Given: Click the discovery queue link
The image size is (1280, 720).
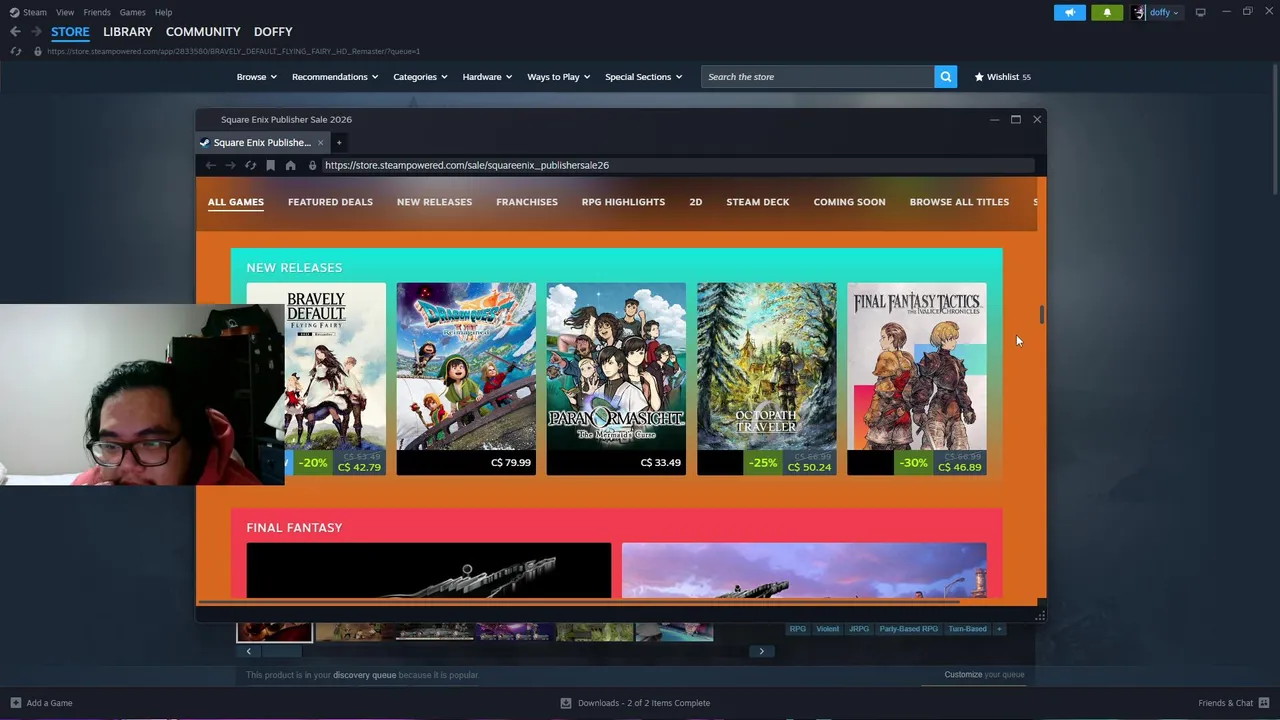Looking at the screenshot, I should coord(365,675).
